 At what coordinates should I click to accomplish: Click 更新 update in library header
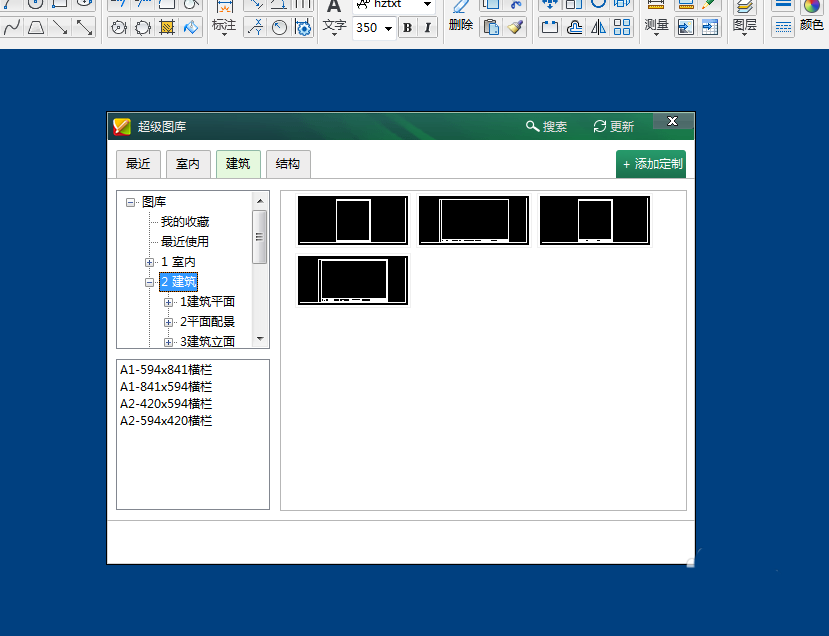click(613, 126)
